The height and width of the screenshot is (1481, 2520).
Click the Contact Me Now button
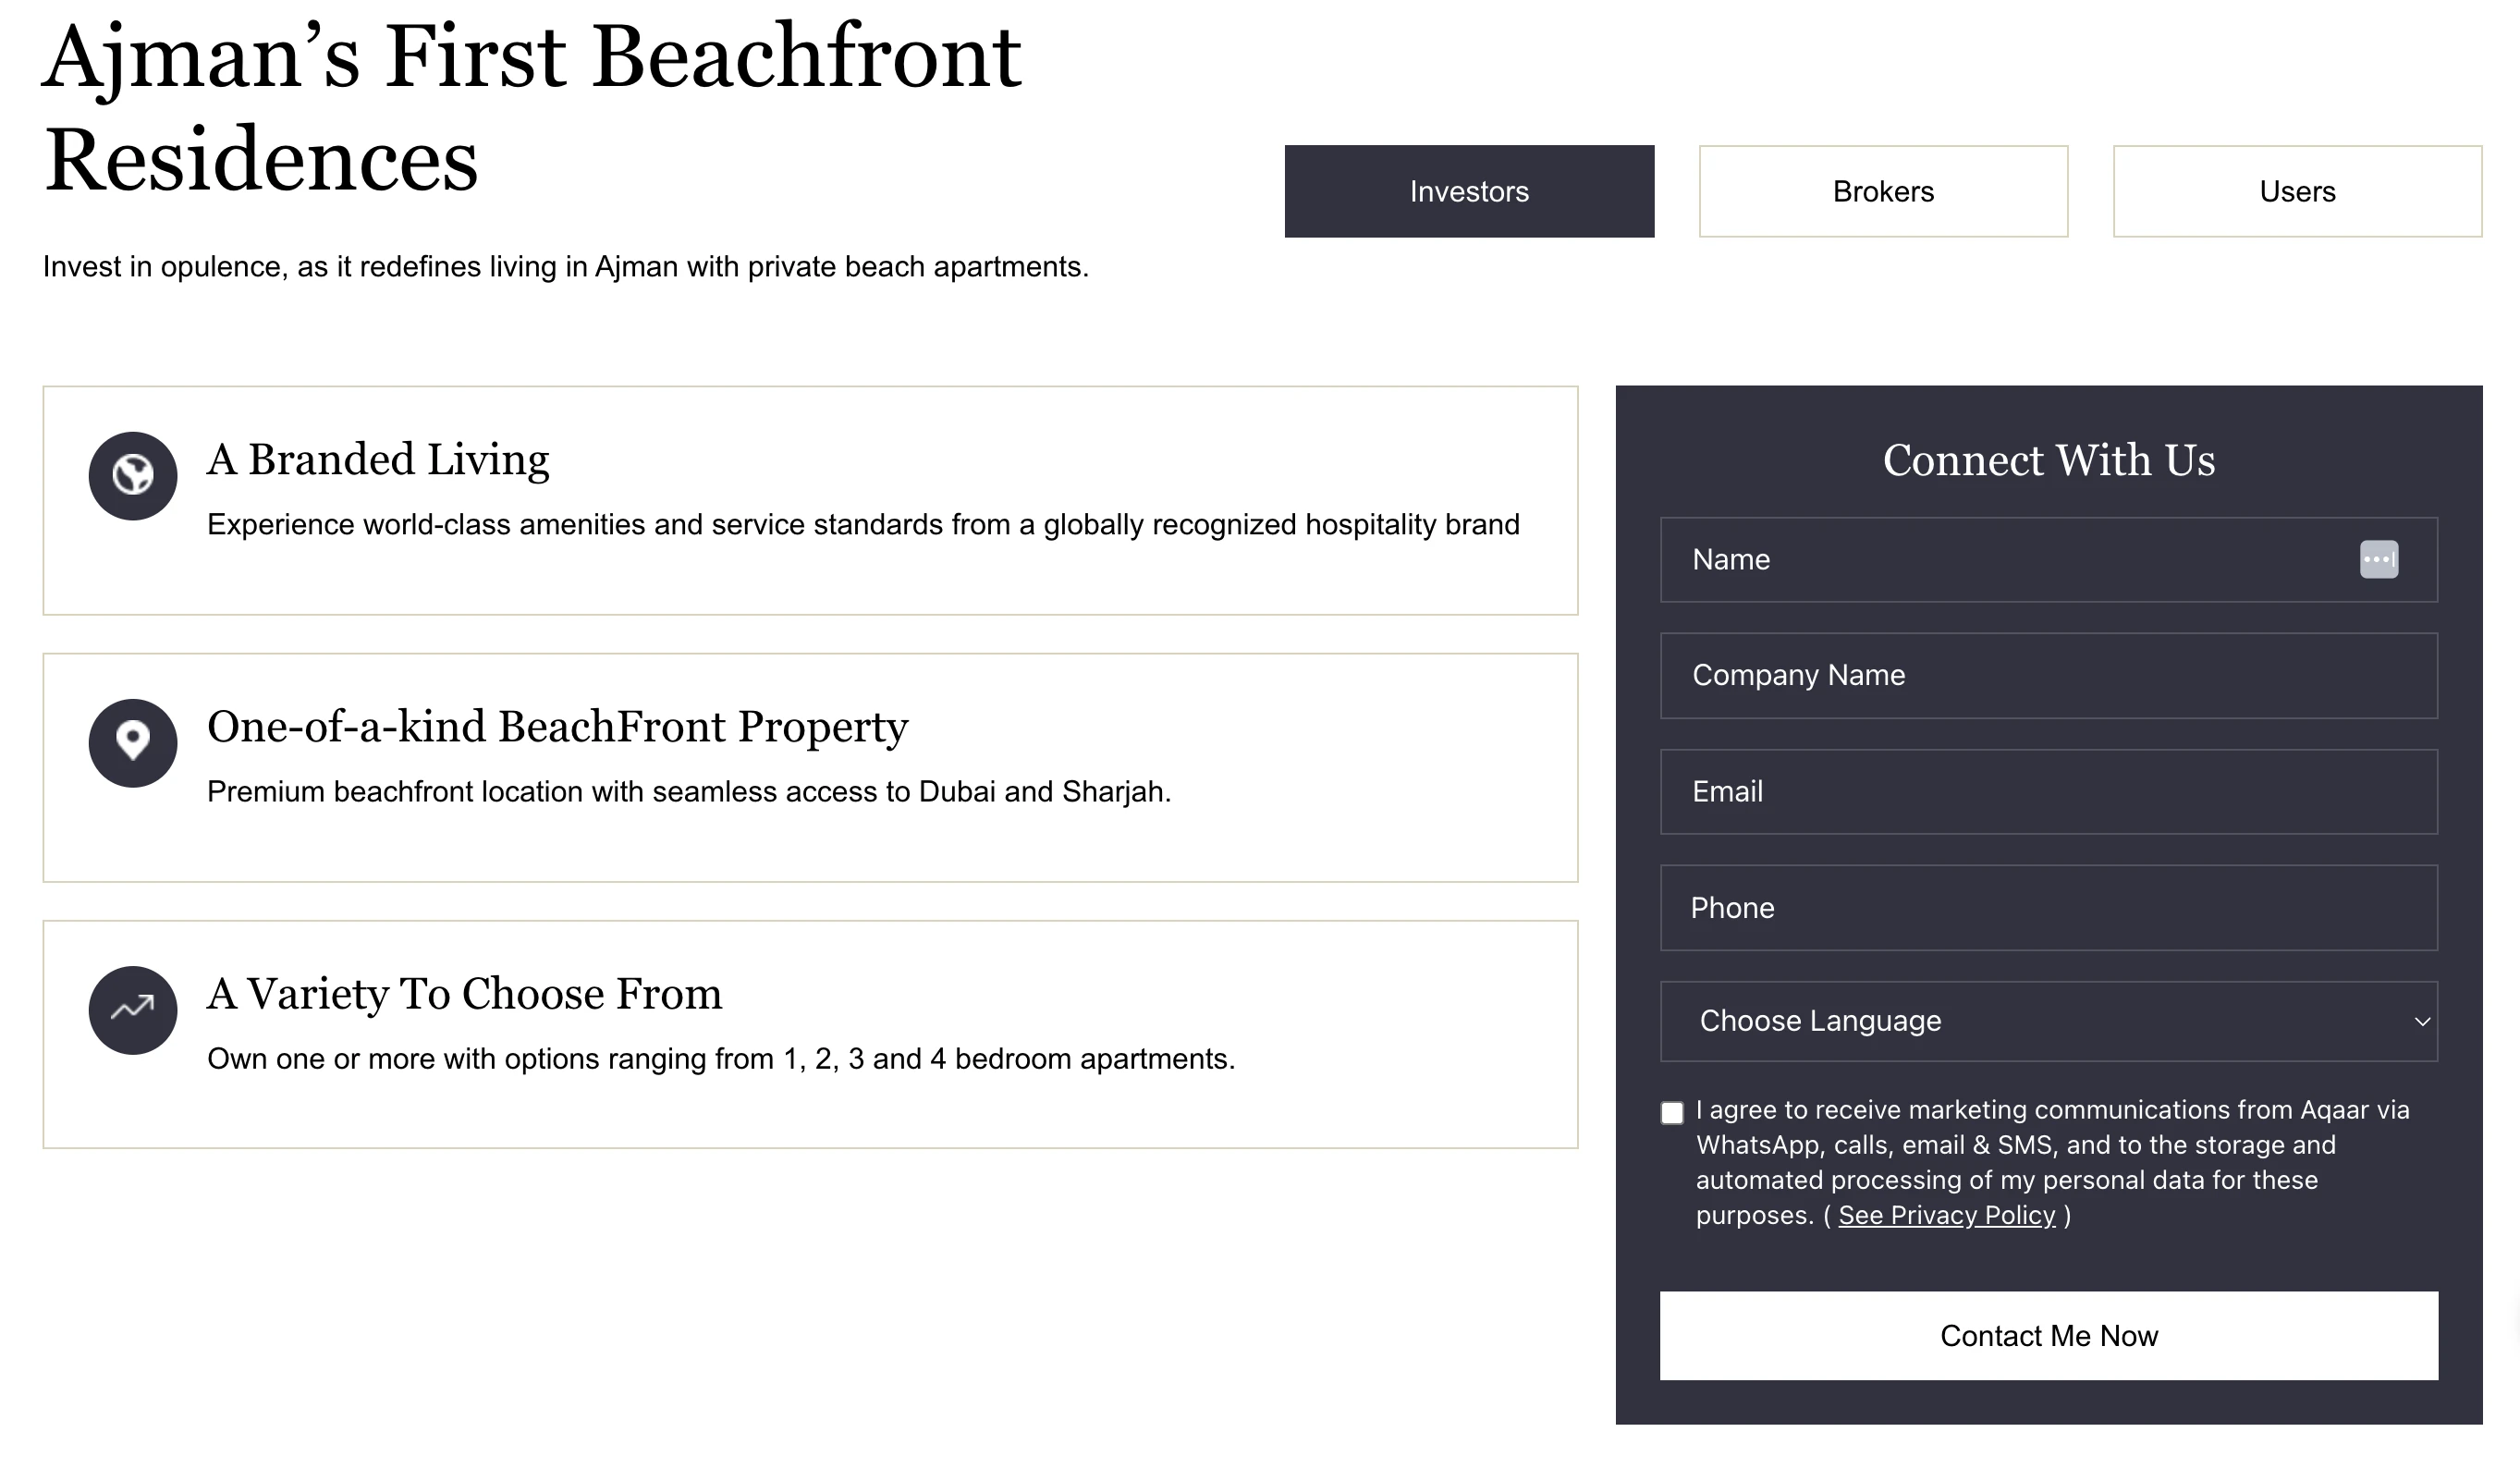pyautogui.click(x=2048, y=1335)
